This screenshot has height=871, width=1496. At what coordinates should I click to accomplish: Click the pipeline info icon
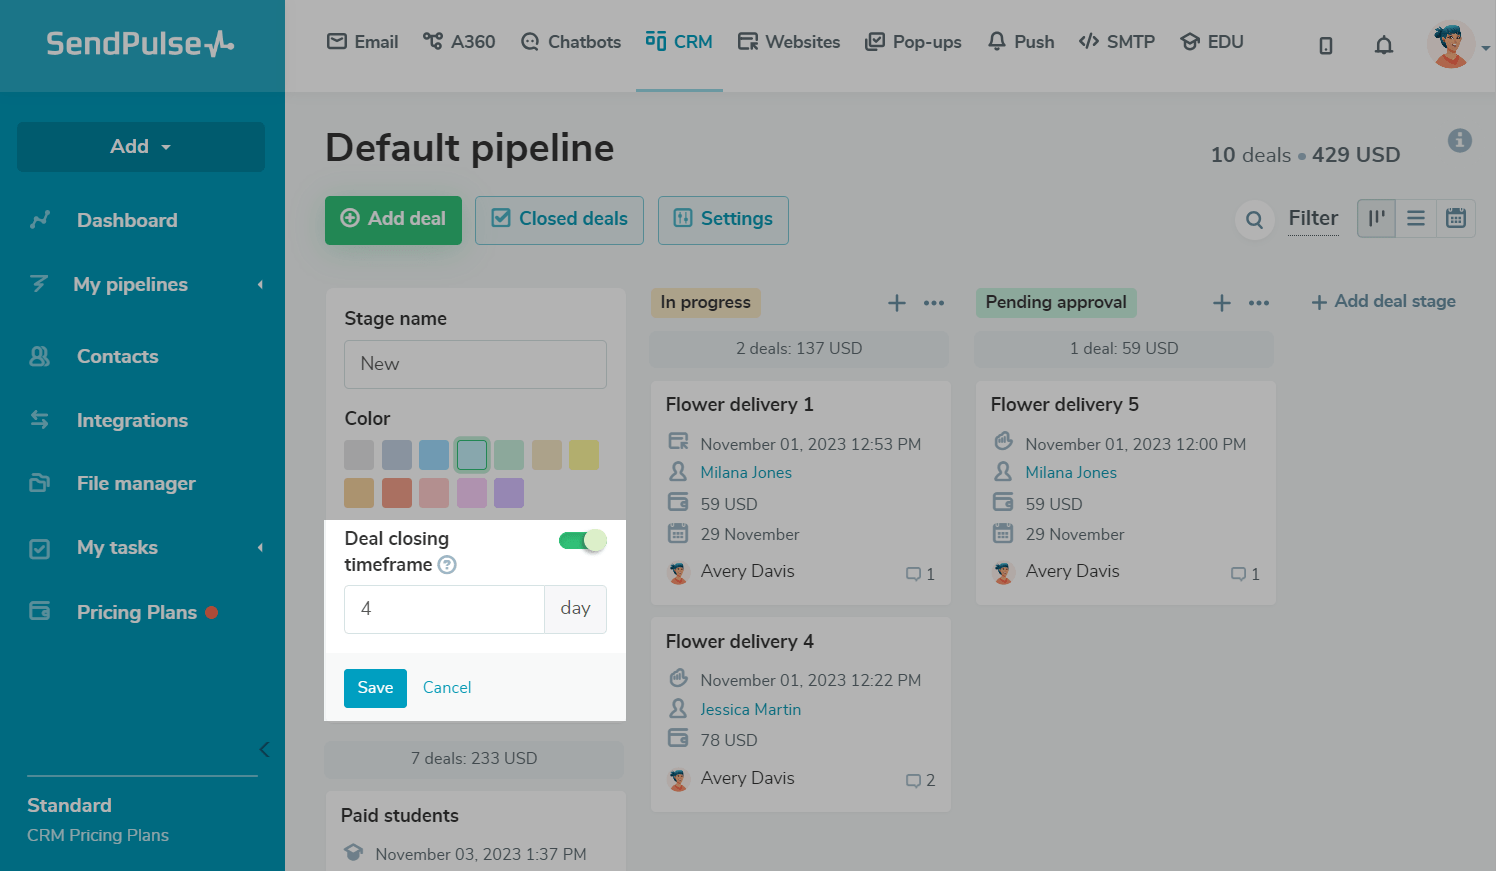pos(1460,140)
